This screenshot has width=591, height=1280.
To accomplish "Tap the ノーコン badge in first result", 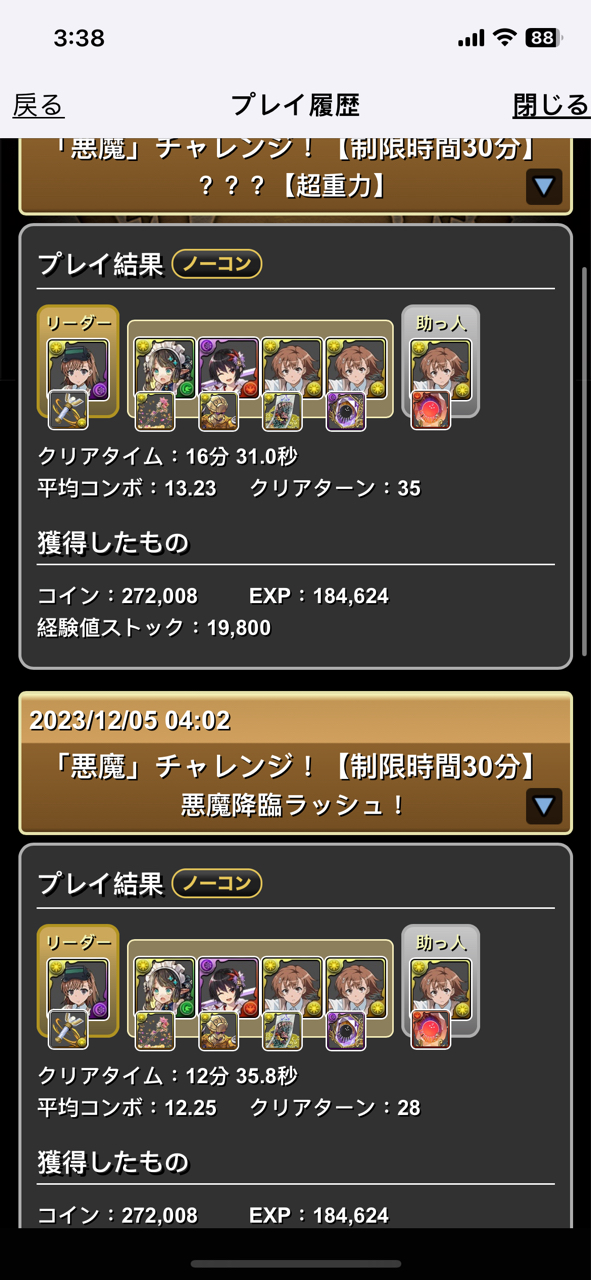I will tap(217, 264).
